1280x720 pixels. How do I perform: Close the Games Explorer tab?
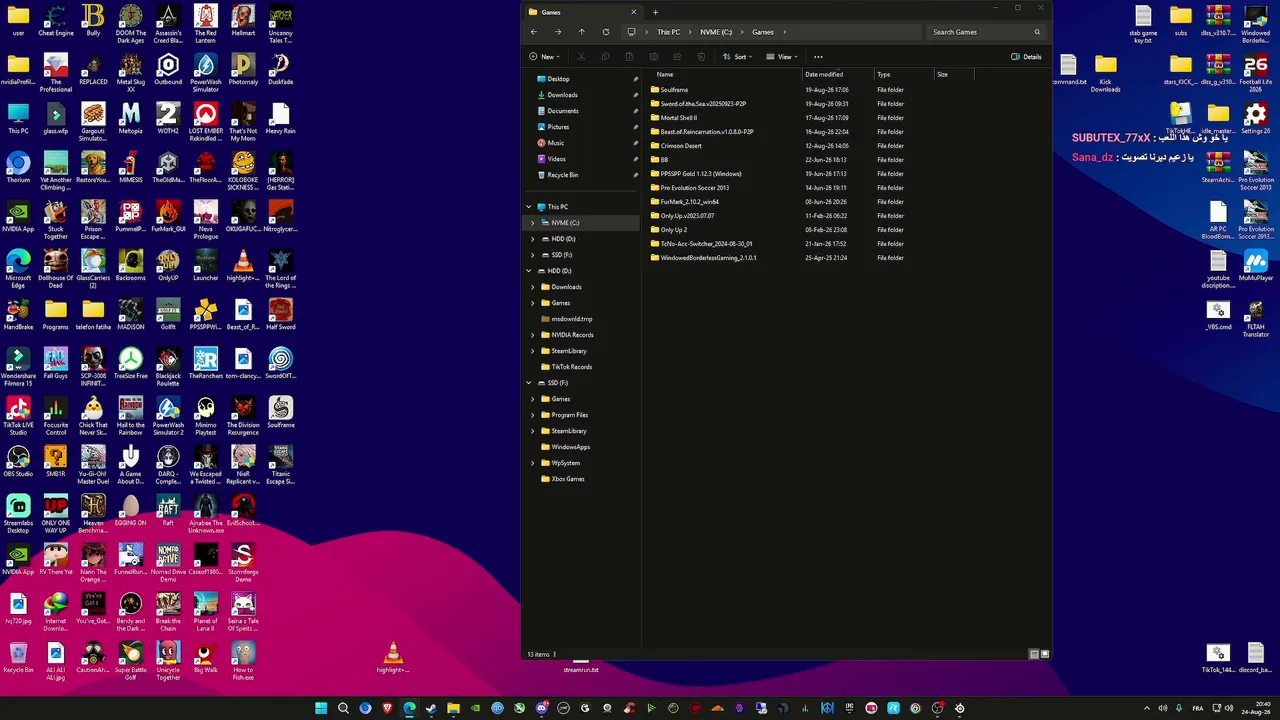click(x=633, y=12)
